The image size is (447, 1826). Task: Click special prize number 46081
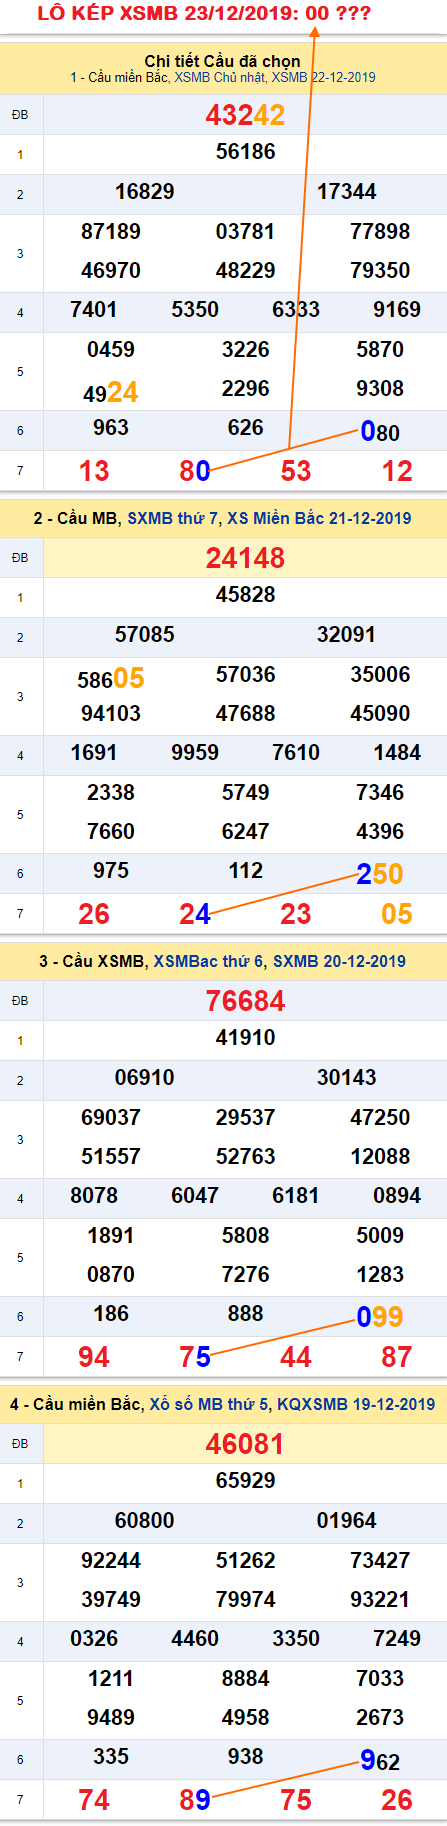[x=245, y=1444]
